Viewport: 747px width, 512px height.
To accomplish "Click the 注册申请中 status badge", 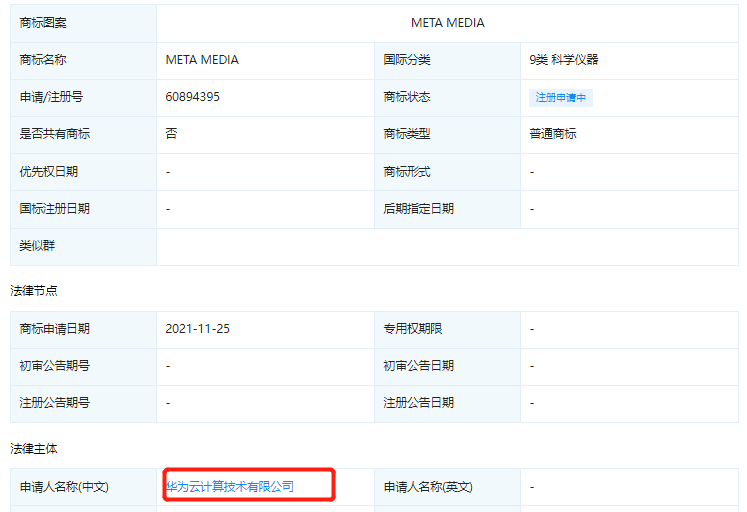I will [x=561, y=98].
